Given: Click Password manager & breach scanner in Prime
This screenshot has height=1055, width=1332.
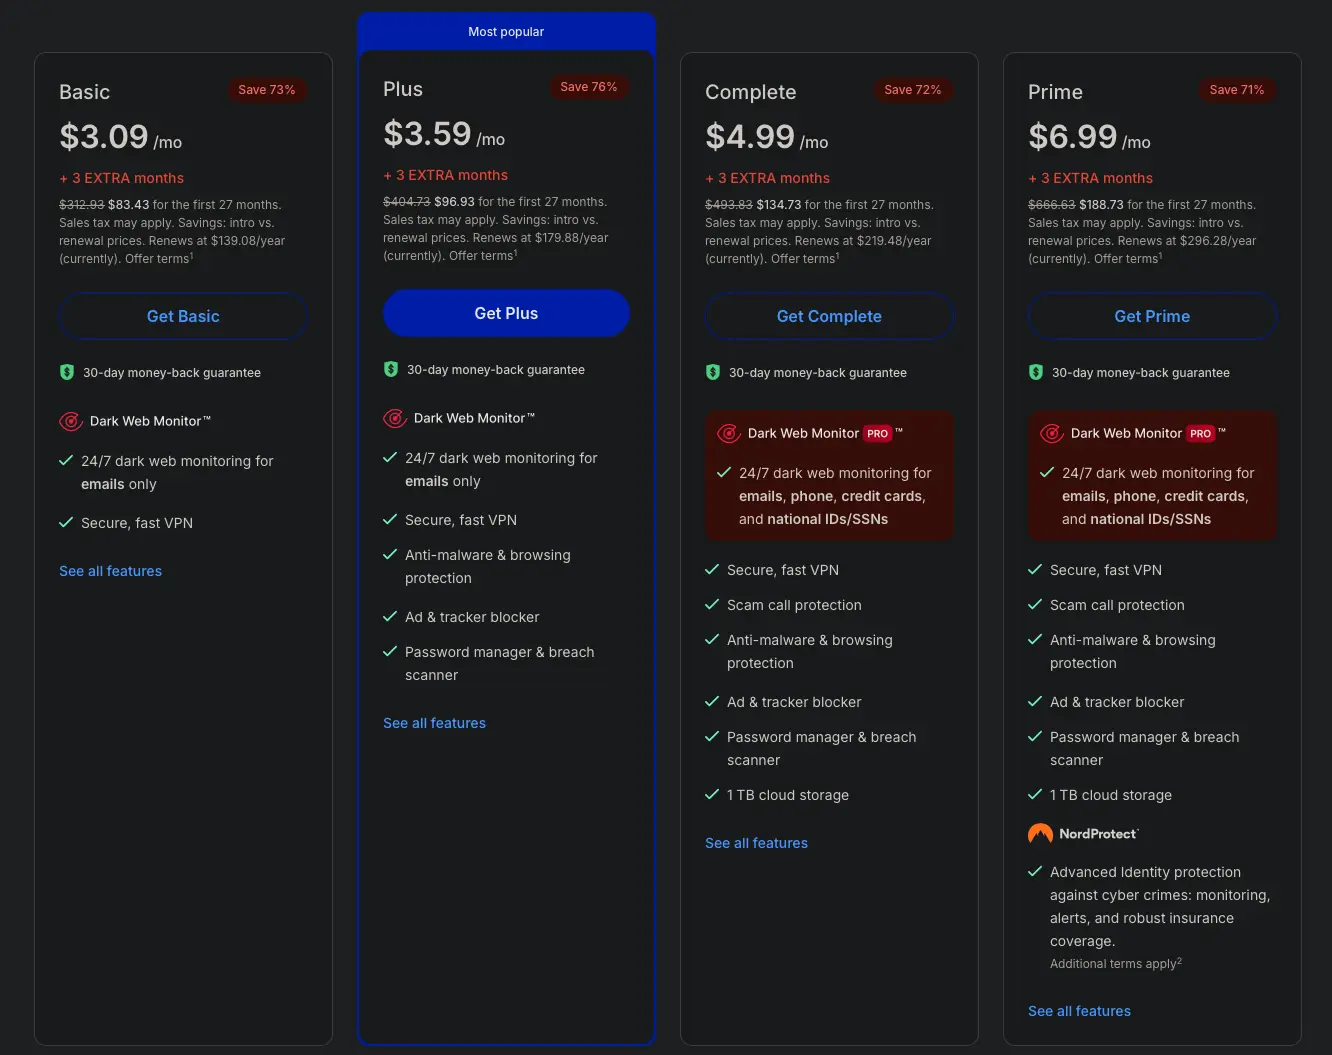Looking at the screenshot, I should (x=1145, y=749).
